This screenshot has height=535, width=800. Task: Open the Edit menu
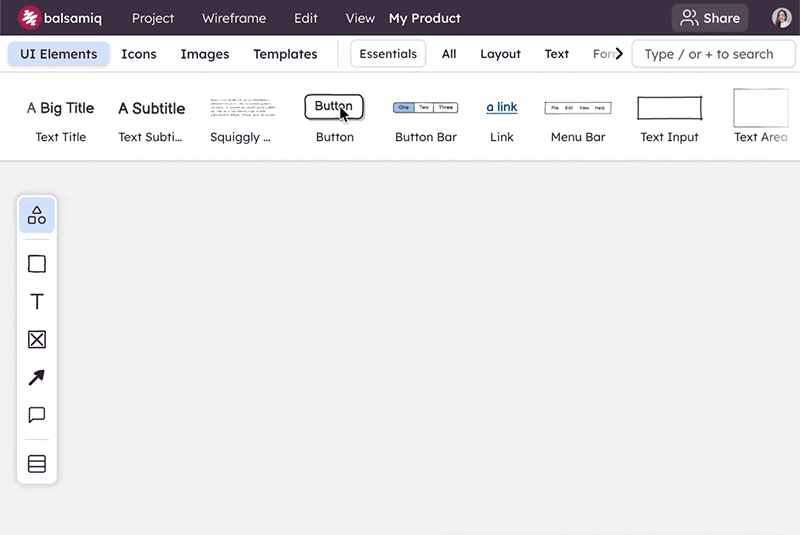tap(306, 18)
